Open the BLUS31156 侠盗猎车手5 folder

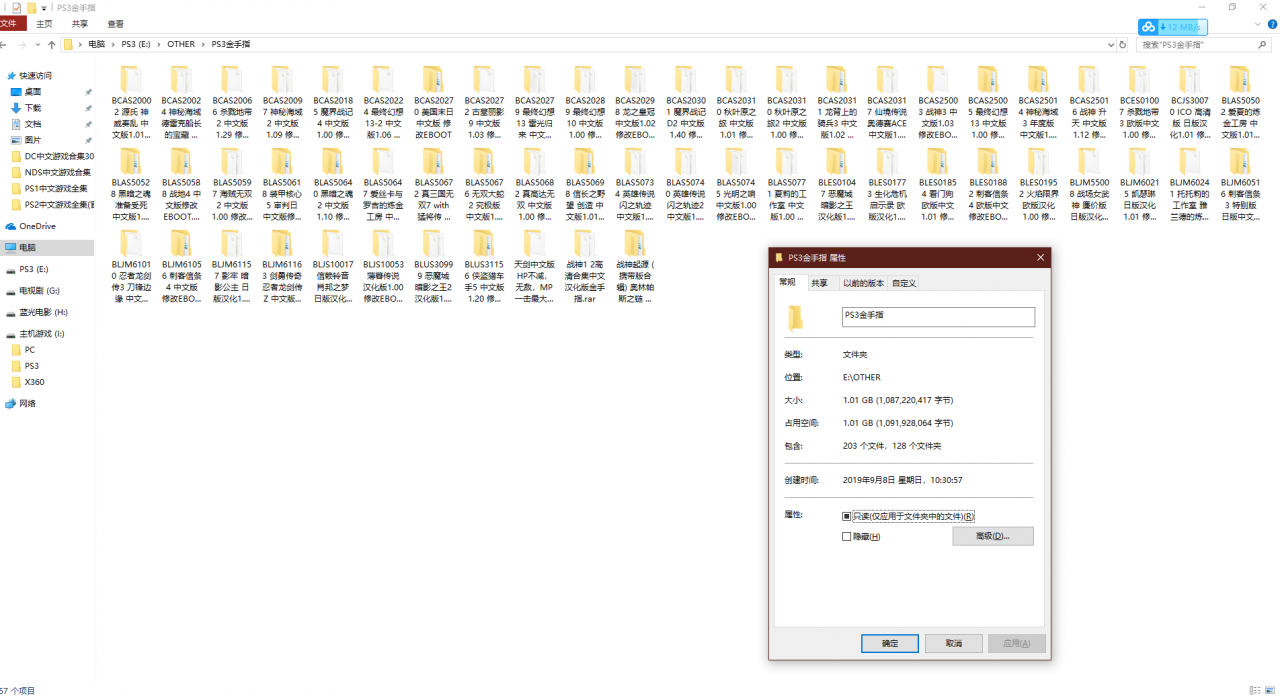(483, 267)
